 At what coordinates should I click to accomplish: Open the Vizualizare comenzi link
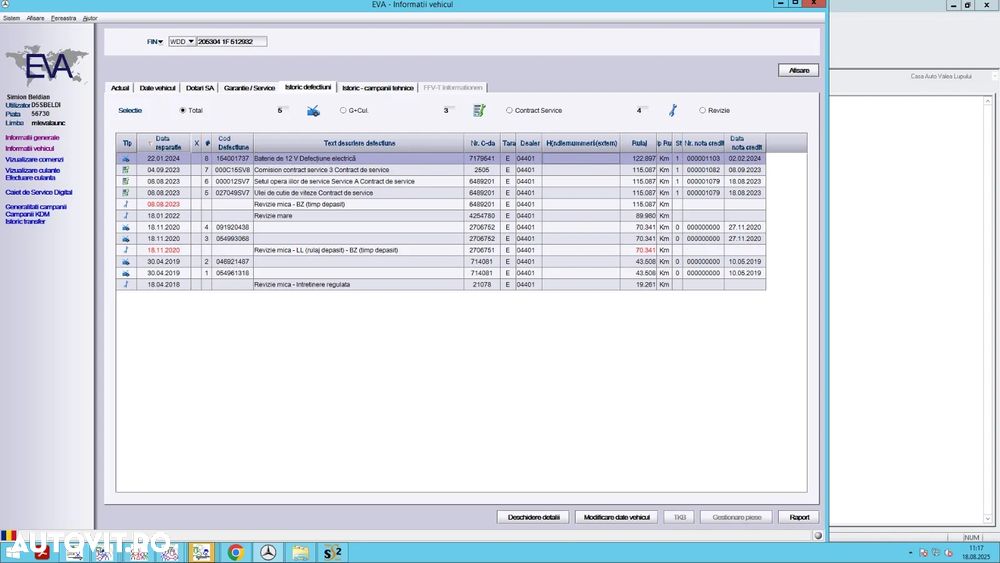[34, 159]
